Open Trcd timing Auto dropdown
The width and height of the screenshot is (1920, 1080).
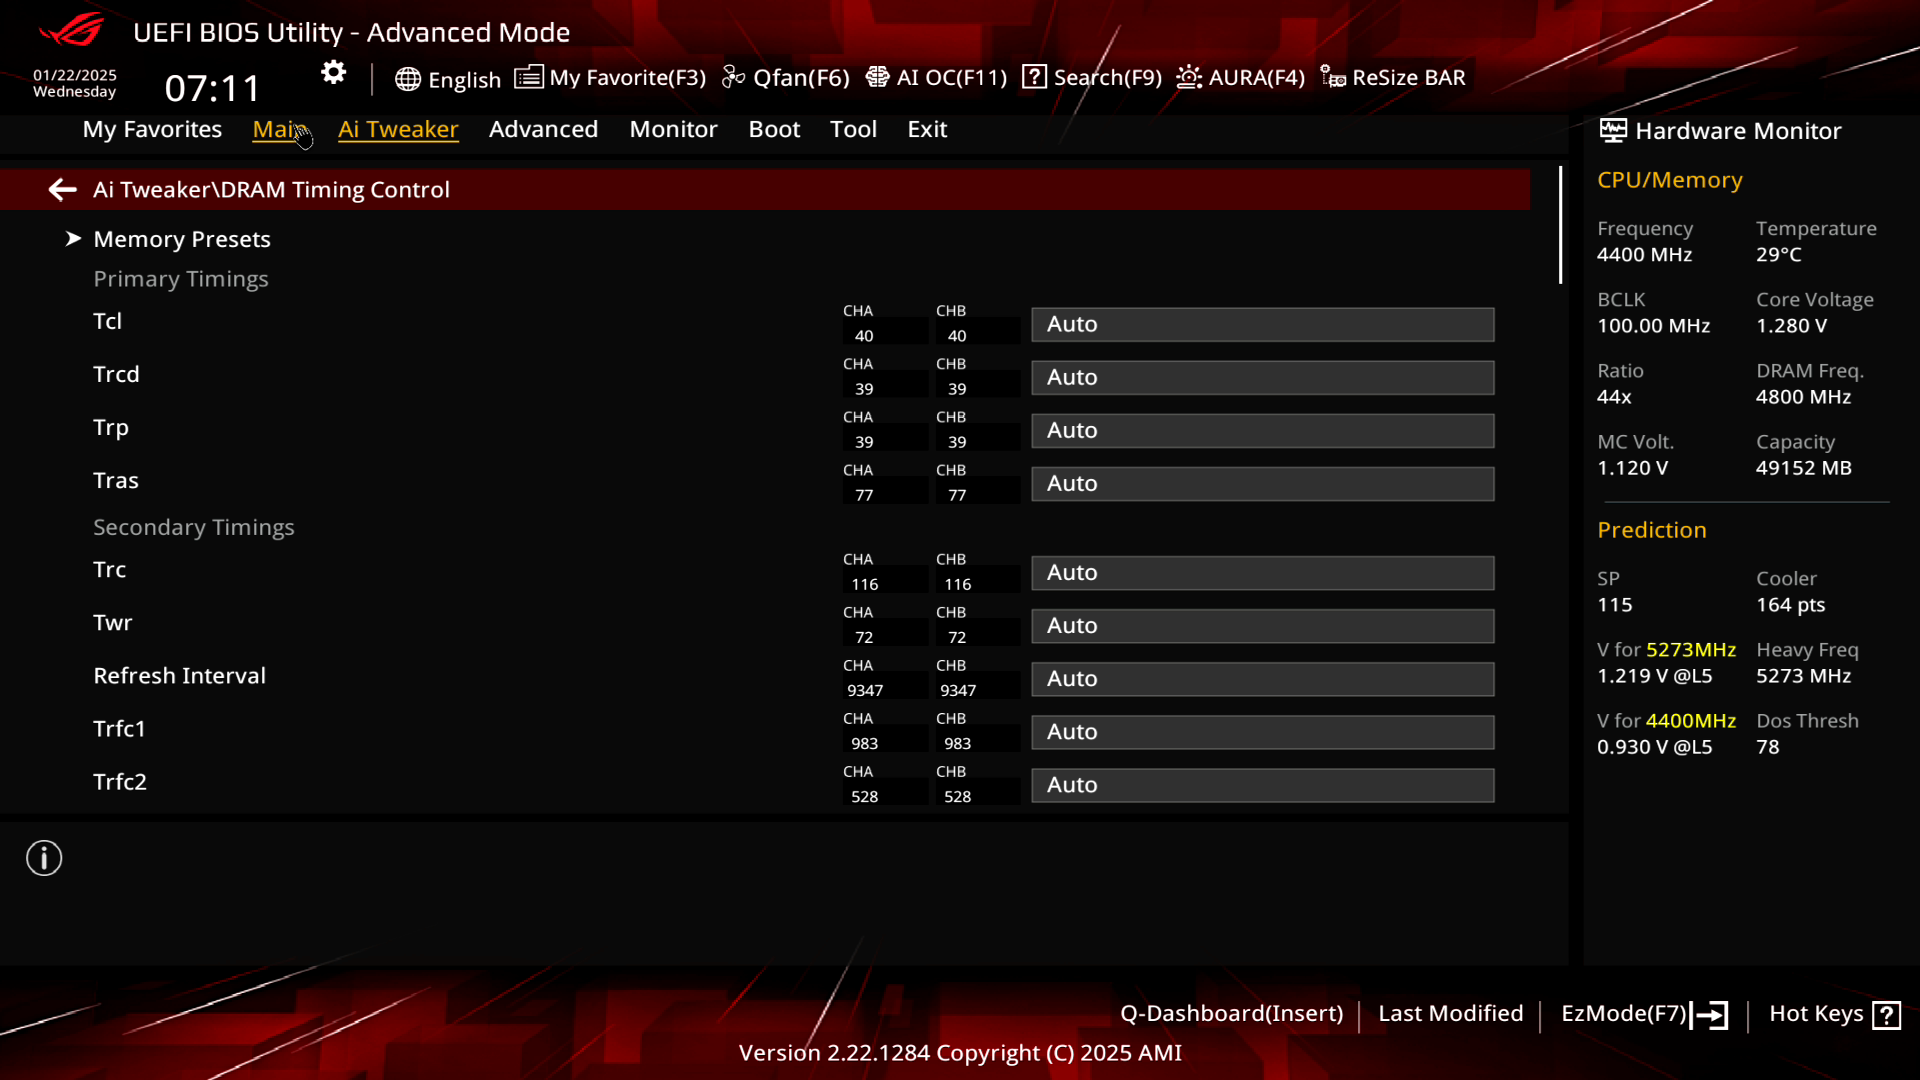(1263, 377)
